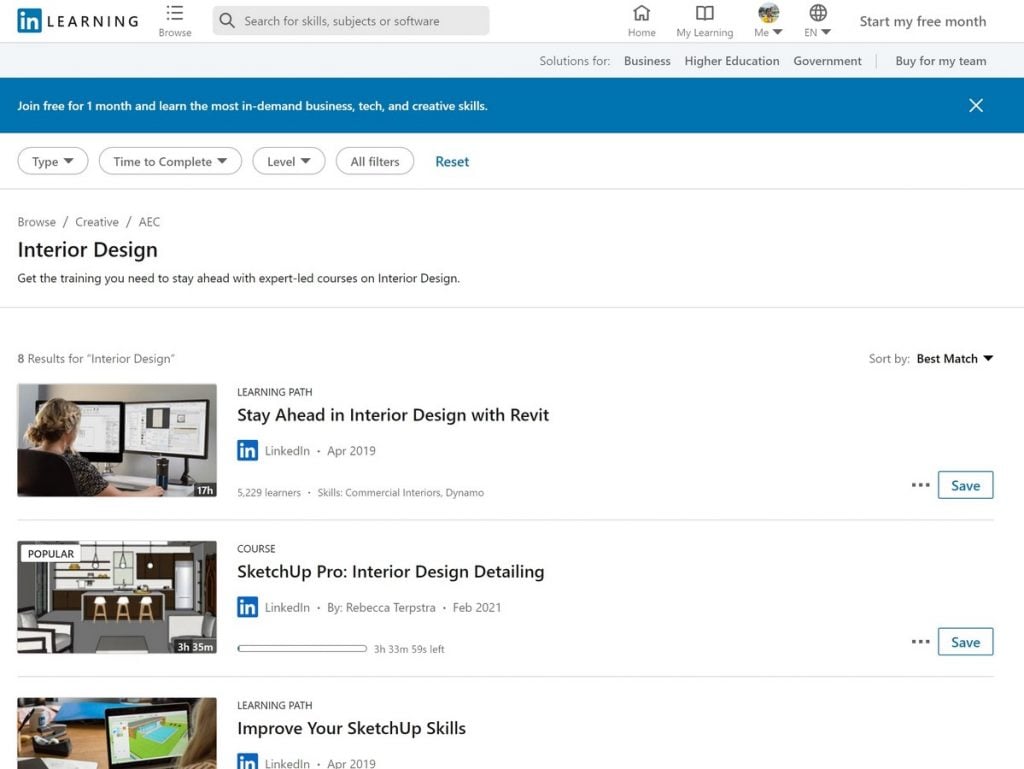Viewport: 1024px width, 769px height.
Task: Go to Browse breadcrumb
Action: point(37,222)
